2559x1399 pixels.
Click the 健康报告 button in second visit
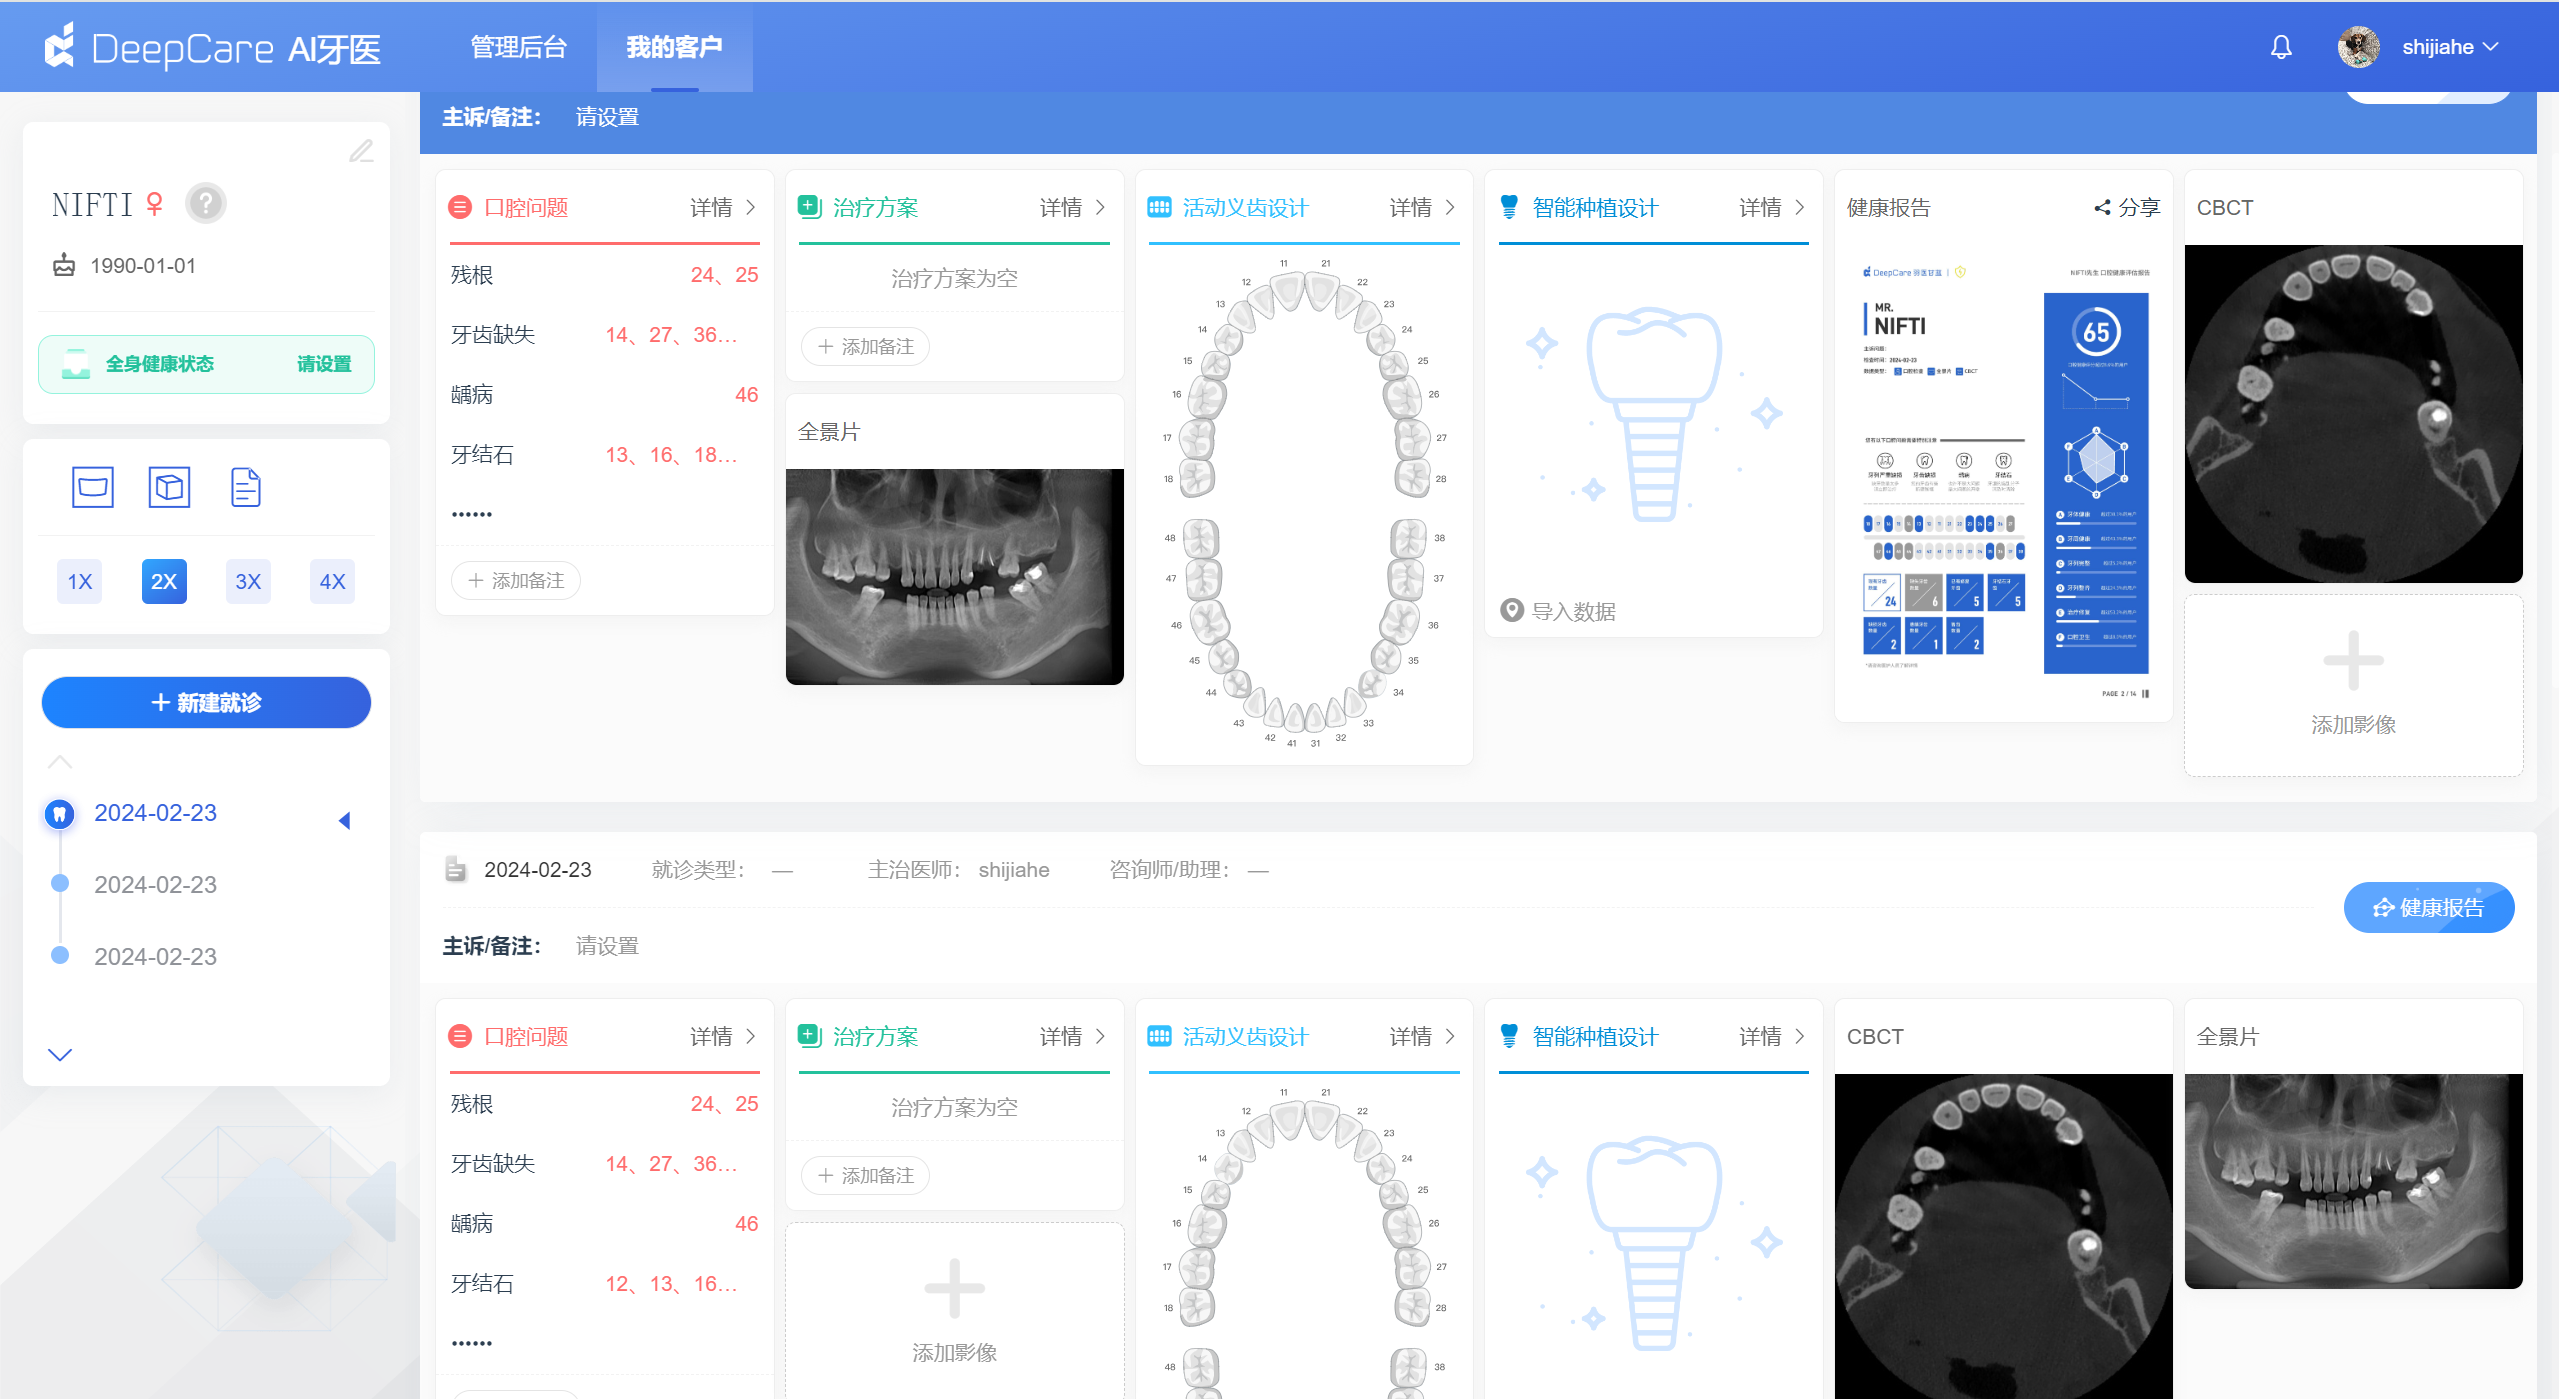[x=2429, y=908]
